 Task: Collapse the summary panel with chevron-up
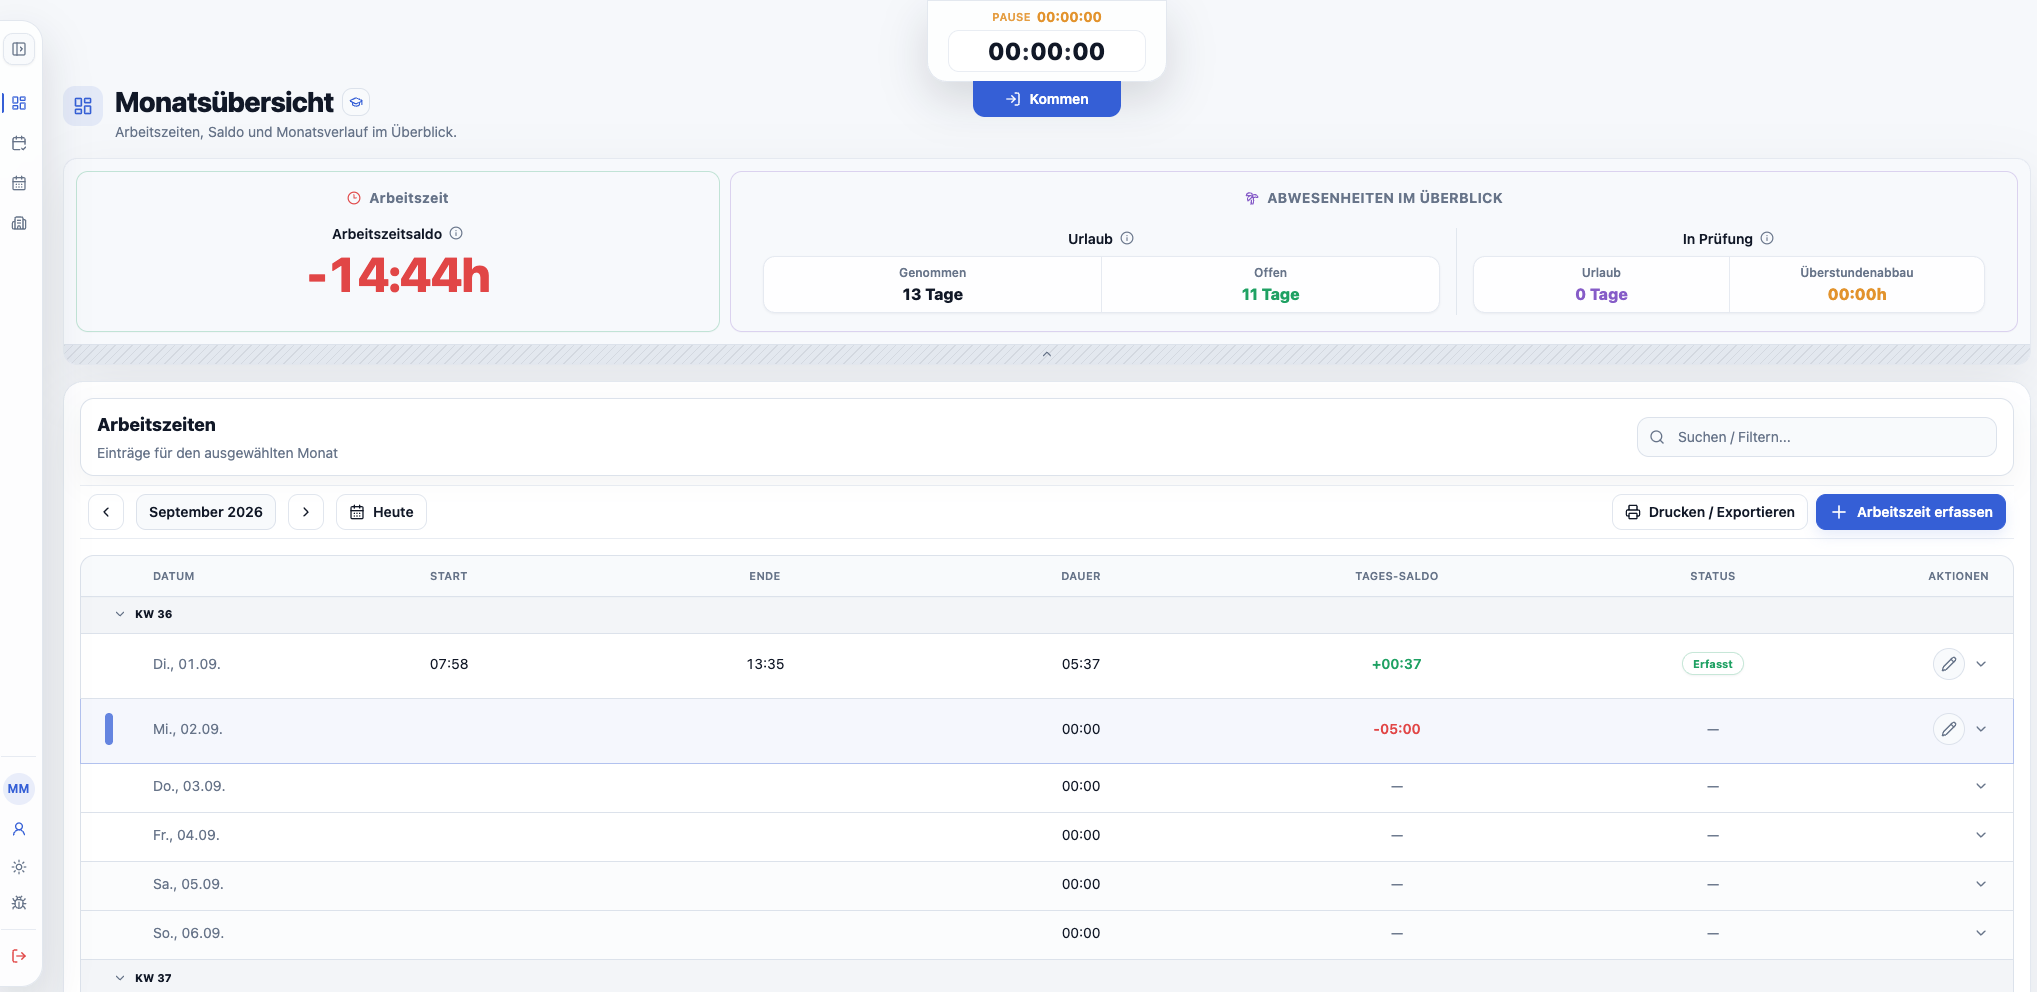1047,354
